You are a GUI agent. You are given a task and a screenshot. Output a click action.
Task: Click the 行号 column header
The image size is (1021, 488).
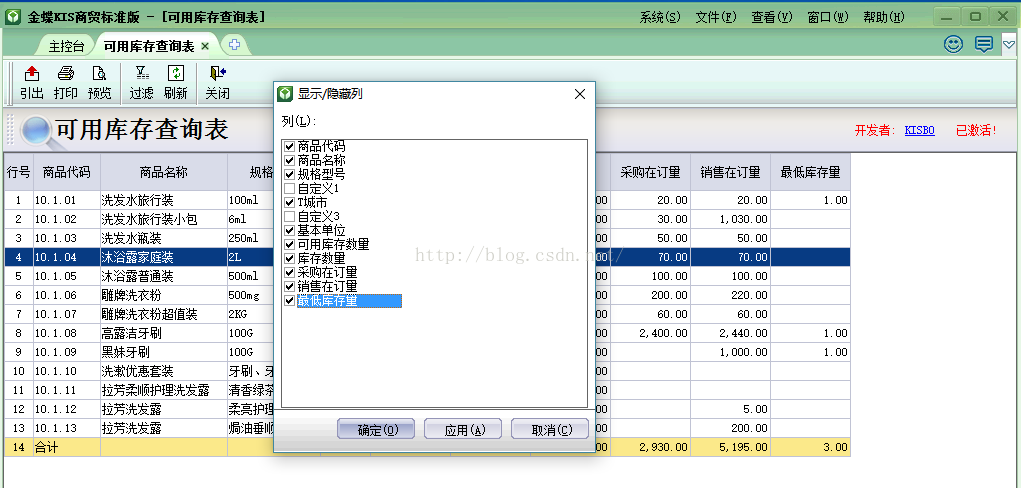18,173
